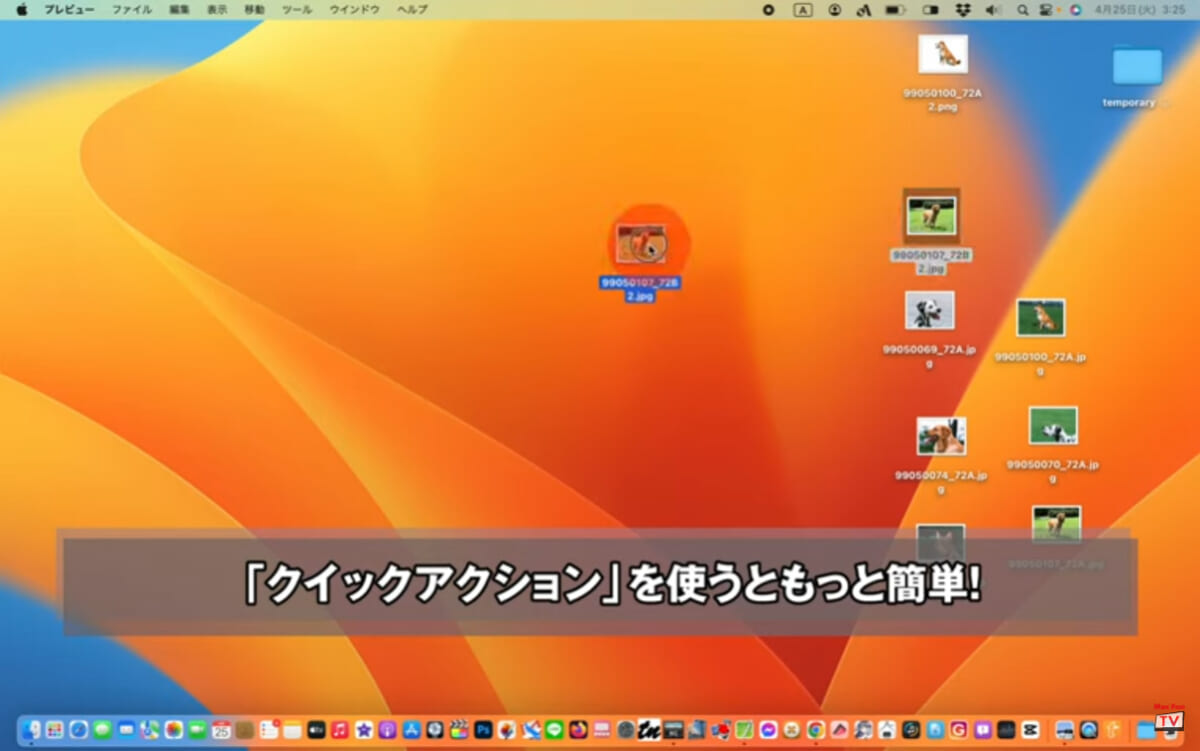Click the input source A icon in menu bar
This screenshot has width=1200, height=751.
click(x=803, y=9)
